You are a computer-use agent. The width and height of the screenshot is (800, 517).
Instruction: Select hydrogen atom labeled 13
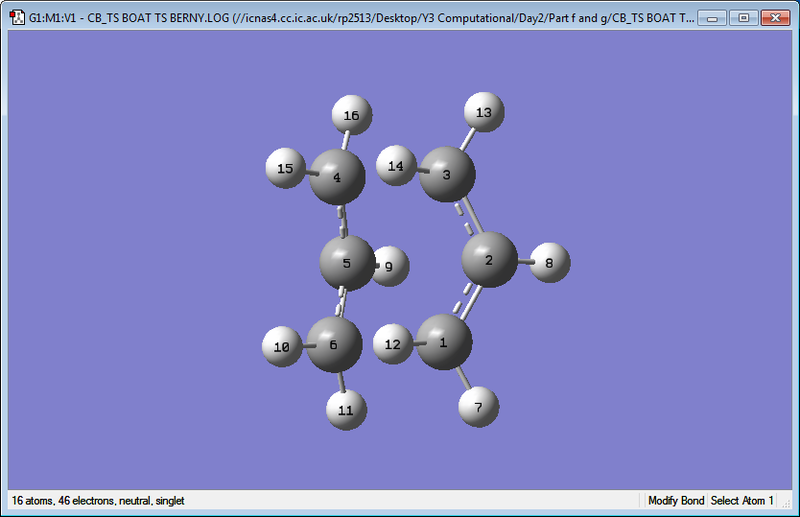point(484,112)
